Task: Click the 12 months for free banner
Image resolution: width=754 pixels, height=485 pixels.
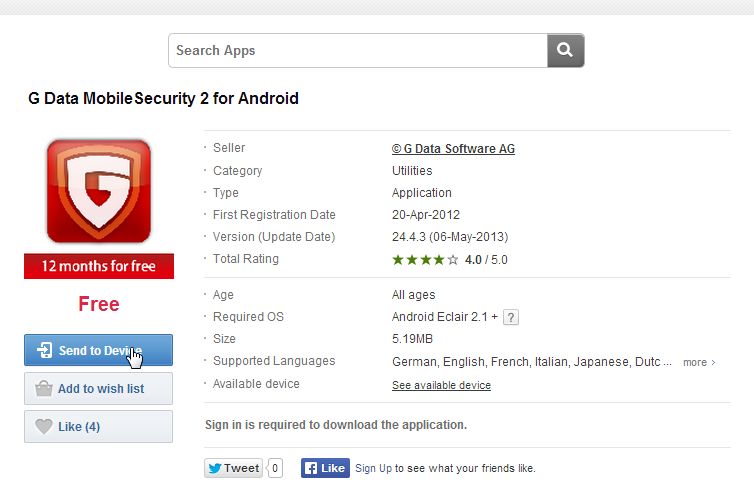Action: click(99, 266)
